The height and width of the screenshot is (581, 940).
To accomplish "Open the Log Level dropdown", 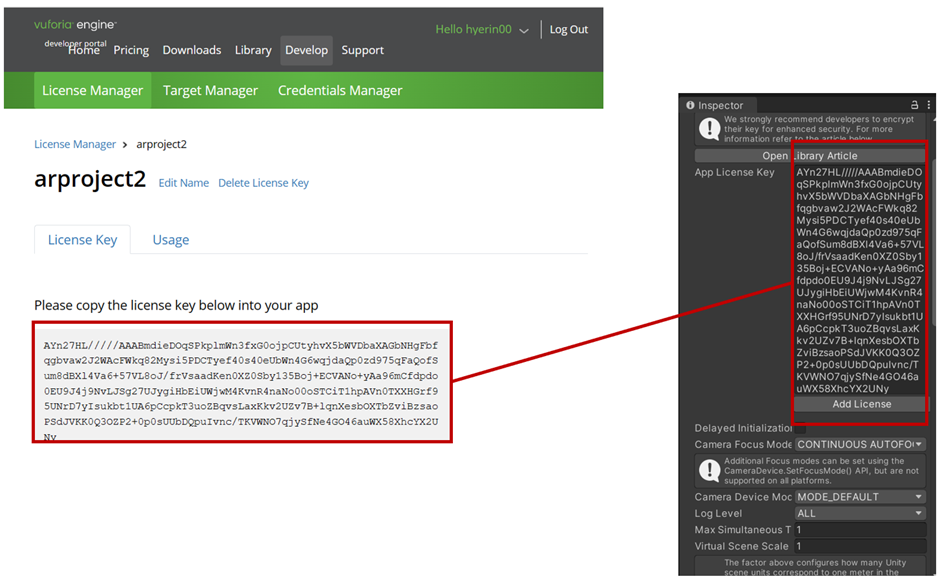I will 860,513.
